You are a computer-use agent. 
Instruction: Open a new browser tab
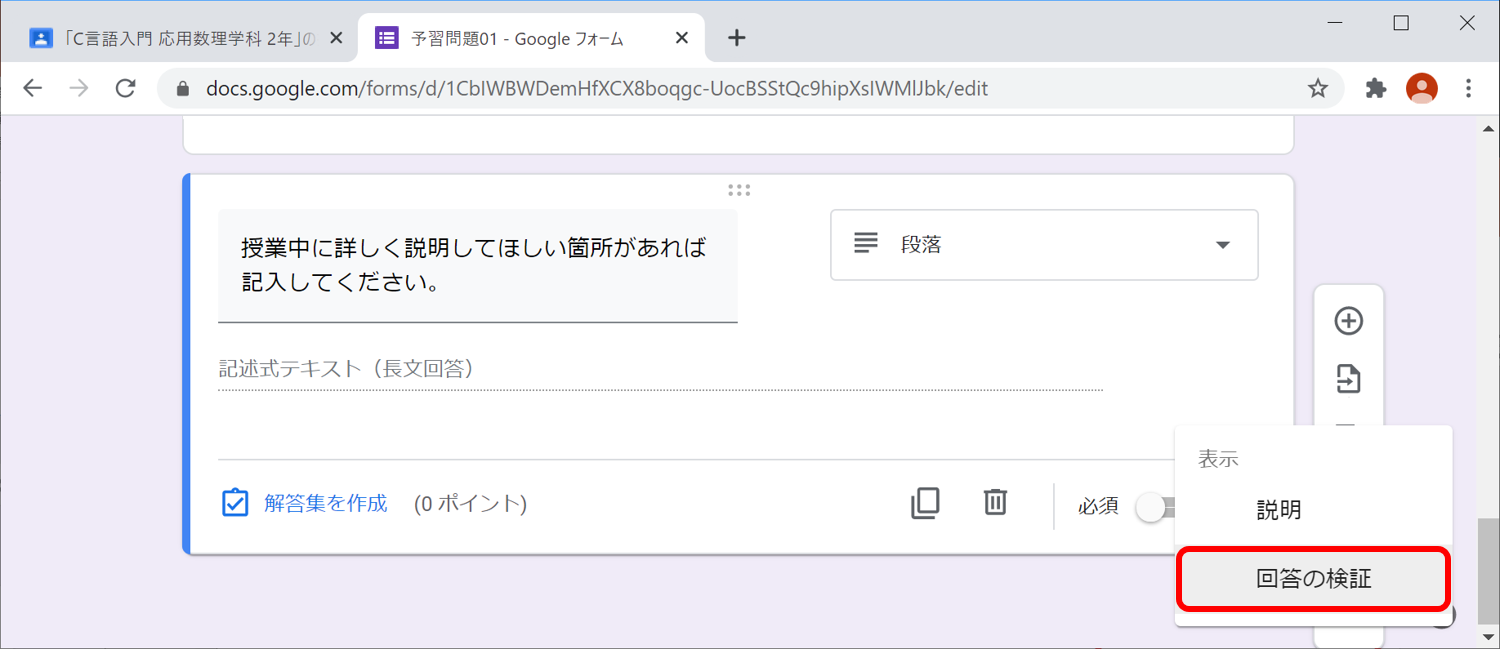(737, 38)
